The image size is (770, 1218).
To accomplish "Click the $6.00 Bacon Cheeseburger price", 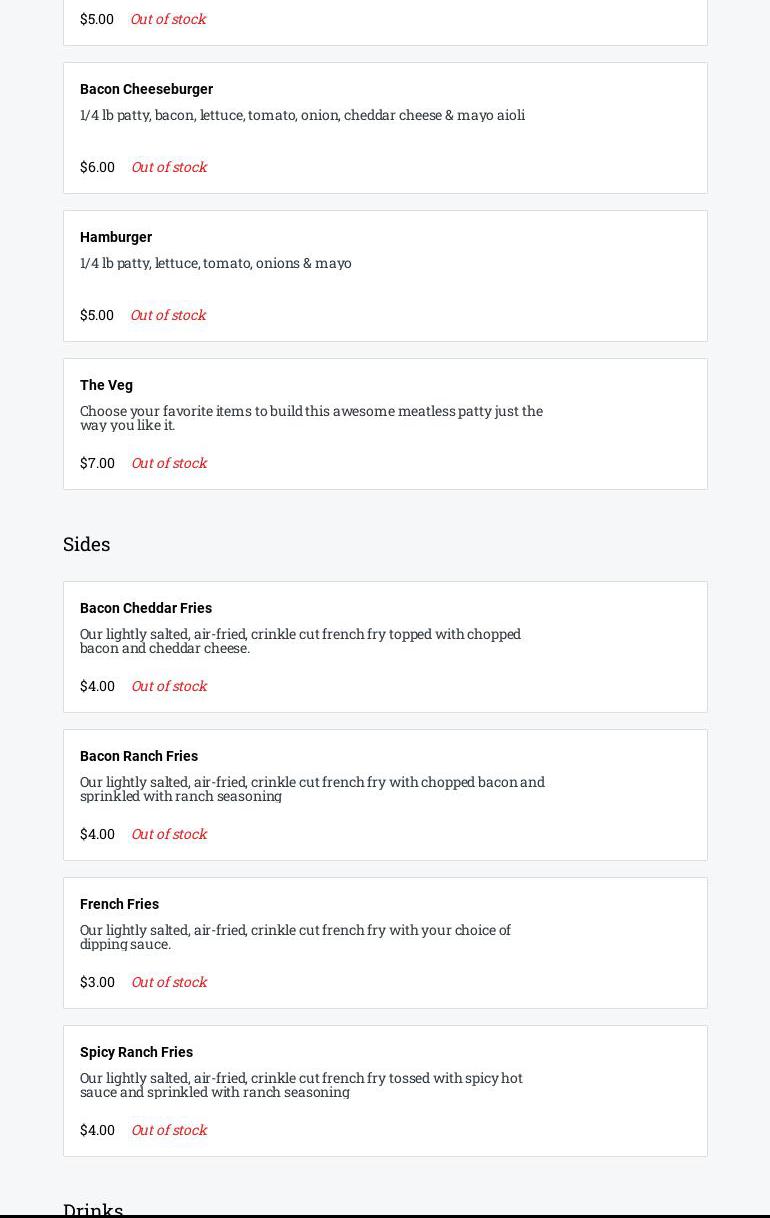I will tap(97, 167).
